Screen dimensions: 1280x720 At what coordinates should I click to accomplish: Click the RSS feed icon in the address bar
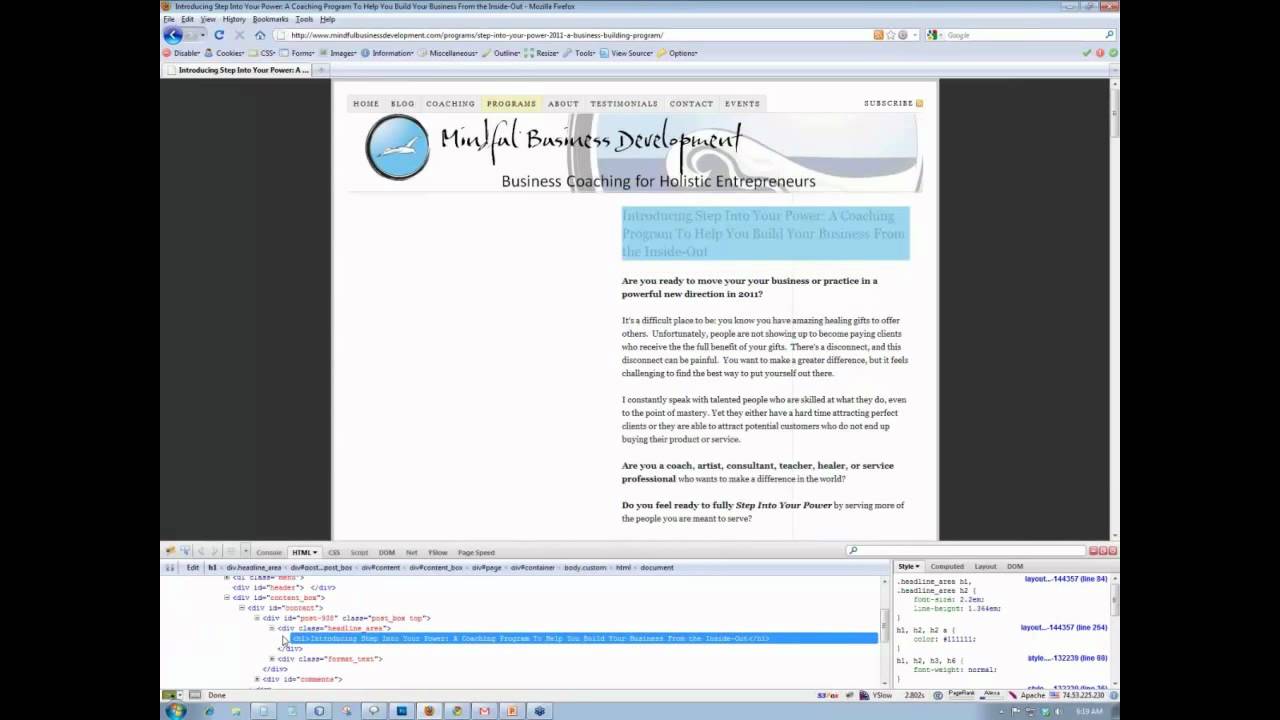(878, 35)
